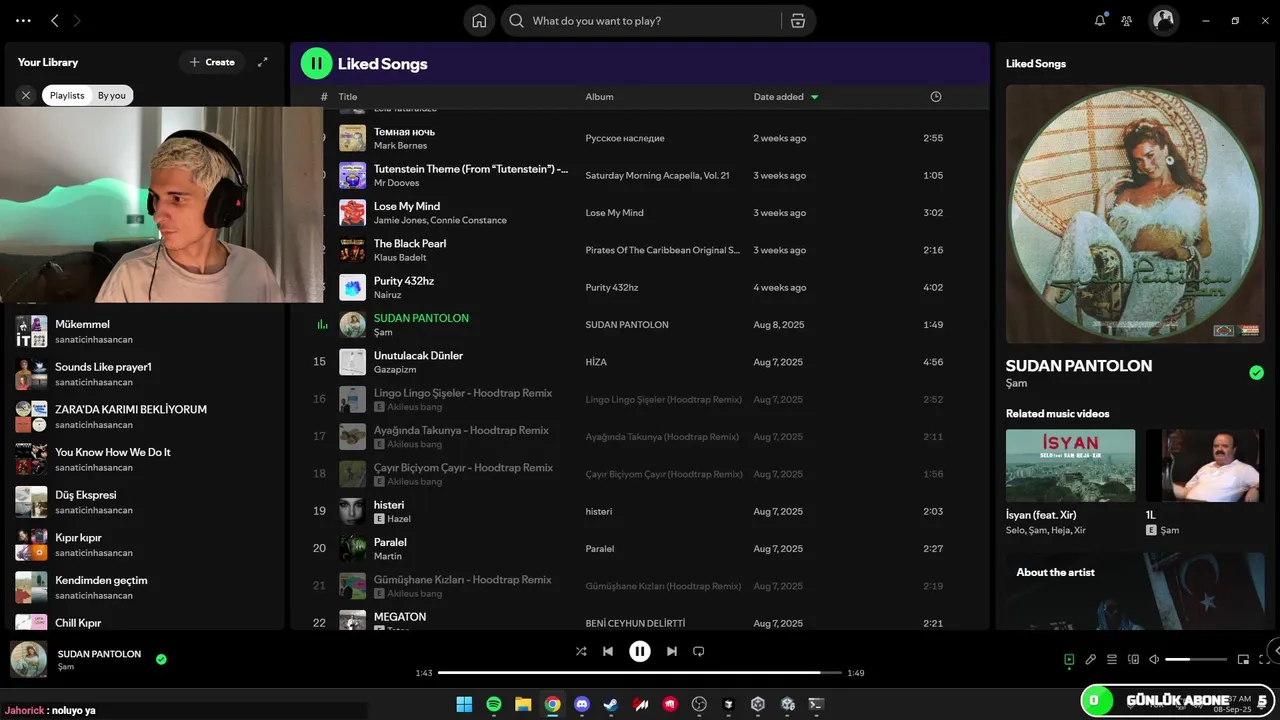This screenshot has height=720, width=1280.
Task: Open You Know How We Do It playlist
Action: (145, 459)
